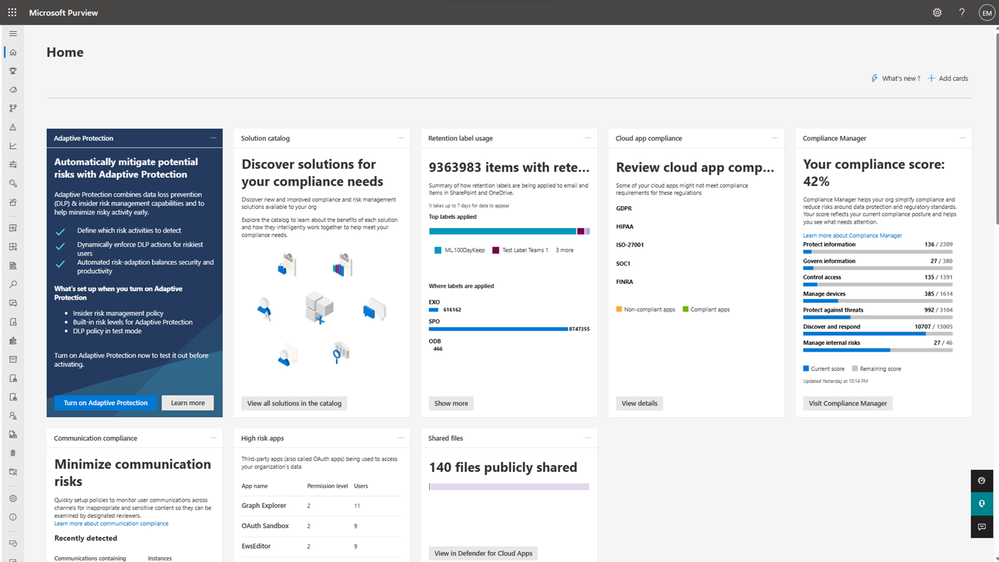999x562 pixels.
Task: Open Compliance Manager card ellipsis menu
Action: click(963, 138)
